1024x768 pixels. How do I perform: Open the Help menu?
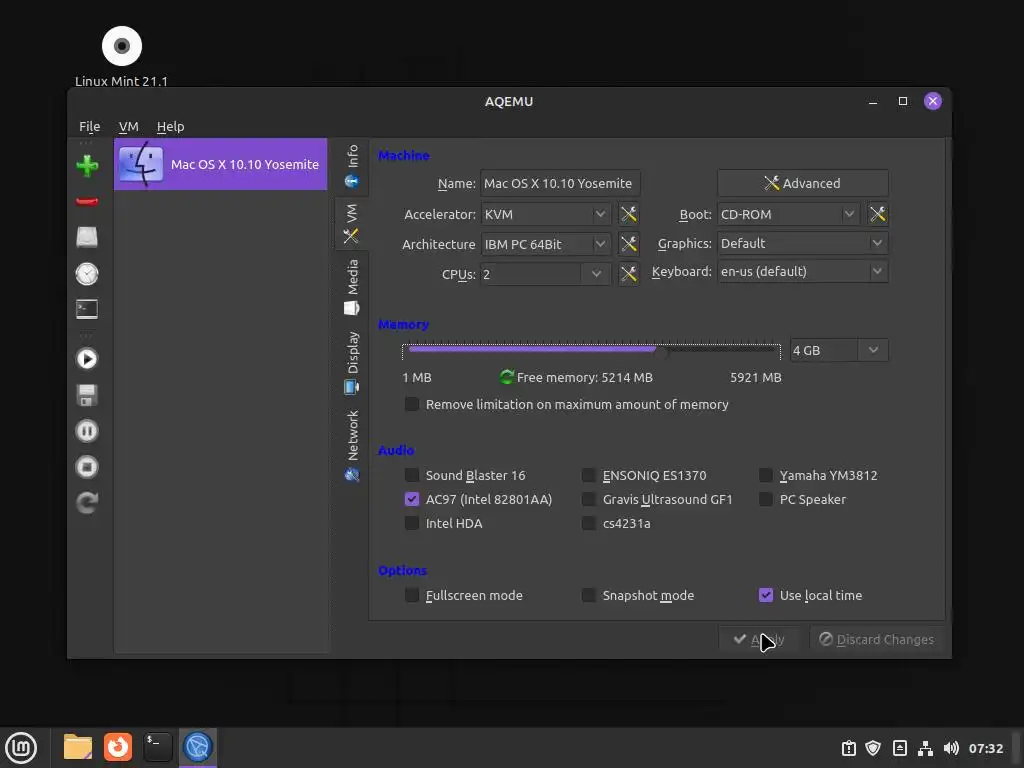click(170, 127)
